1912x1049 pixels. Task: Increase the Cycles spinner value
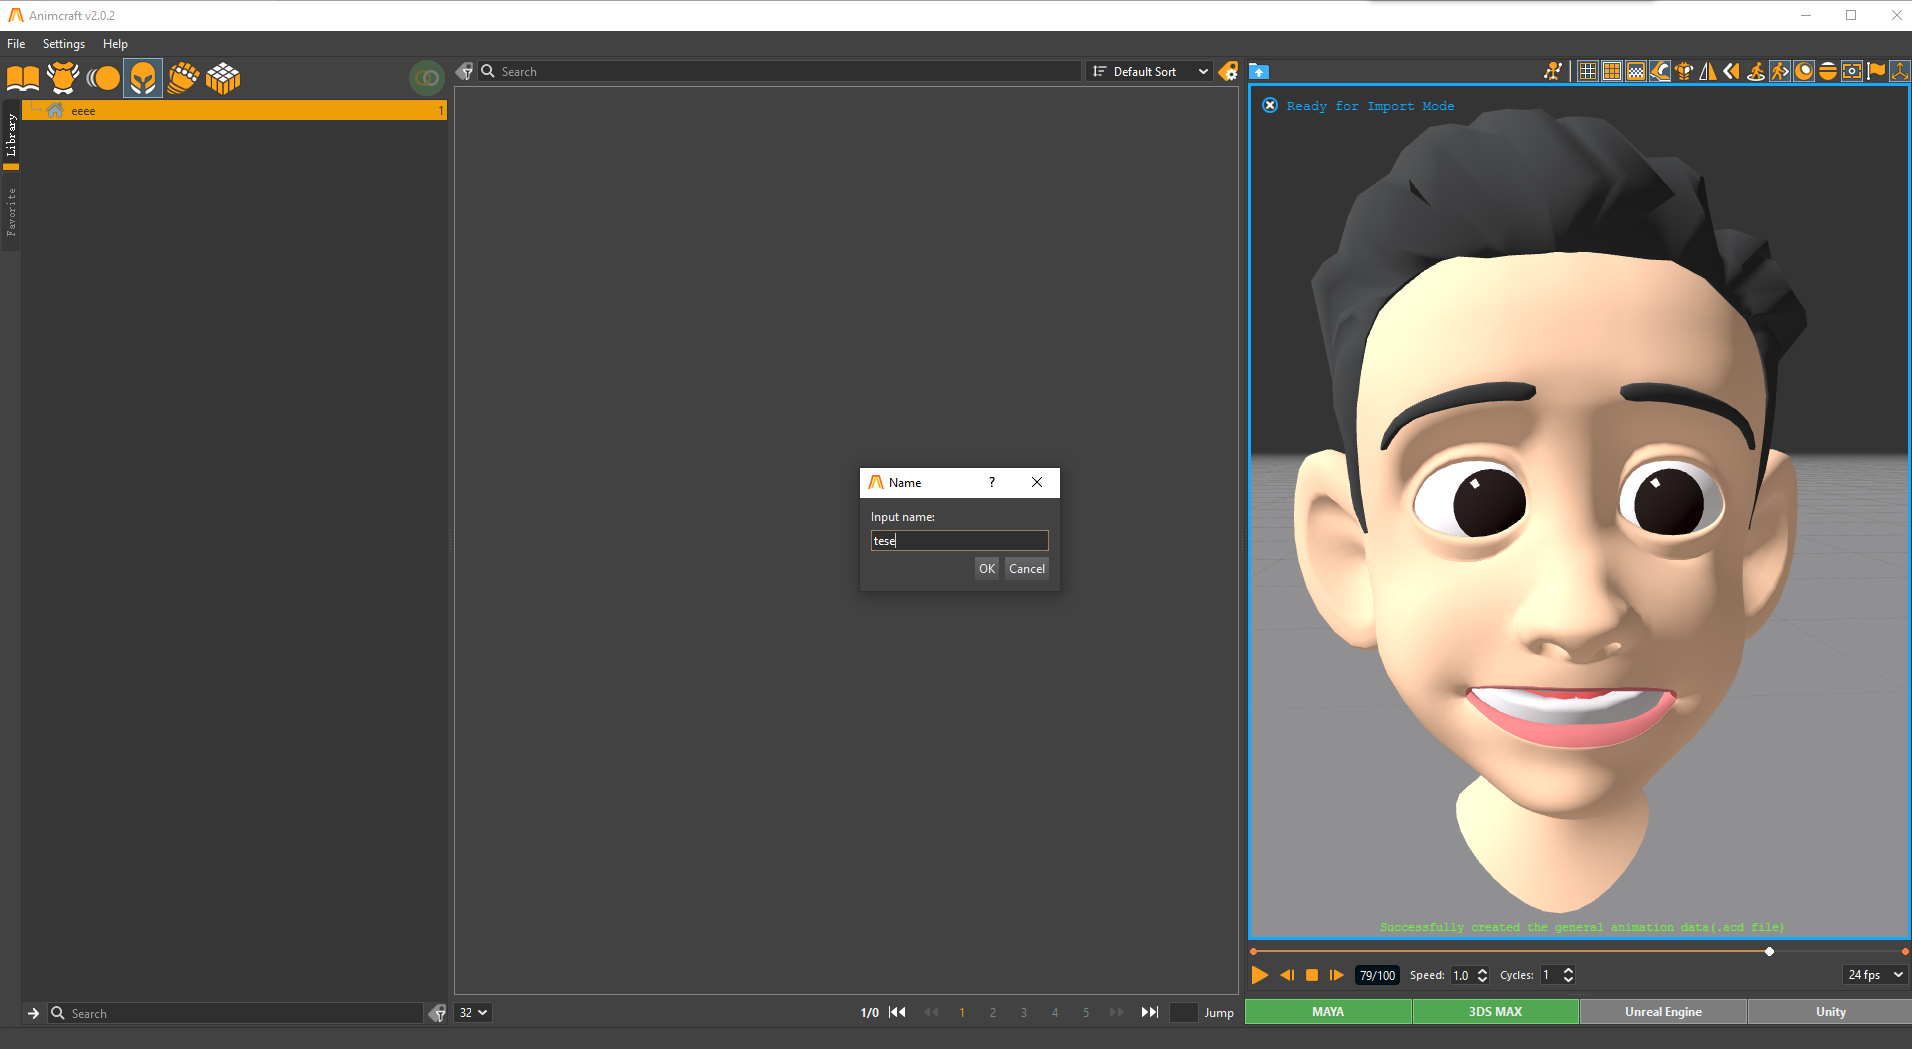tap(1568, 970)
